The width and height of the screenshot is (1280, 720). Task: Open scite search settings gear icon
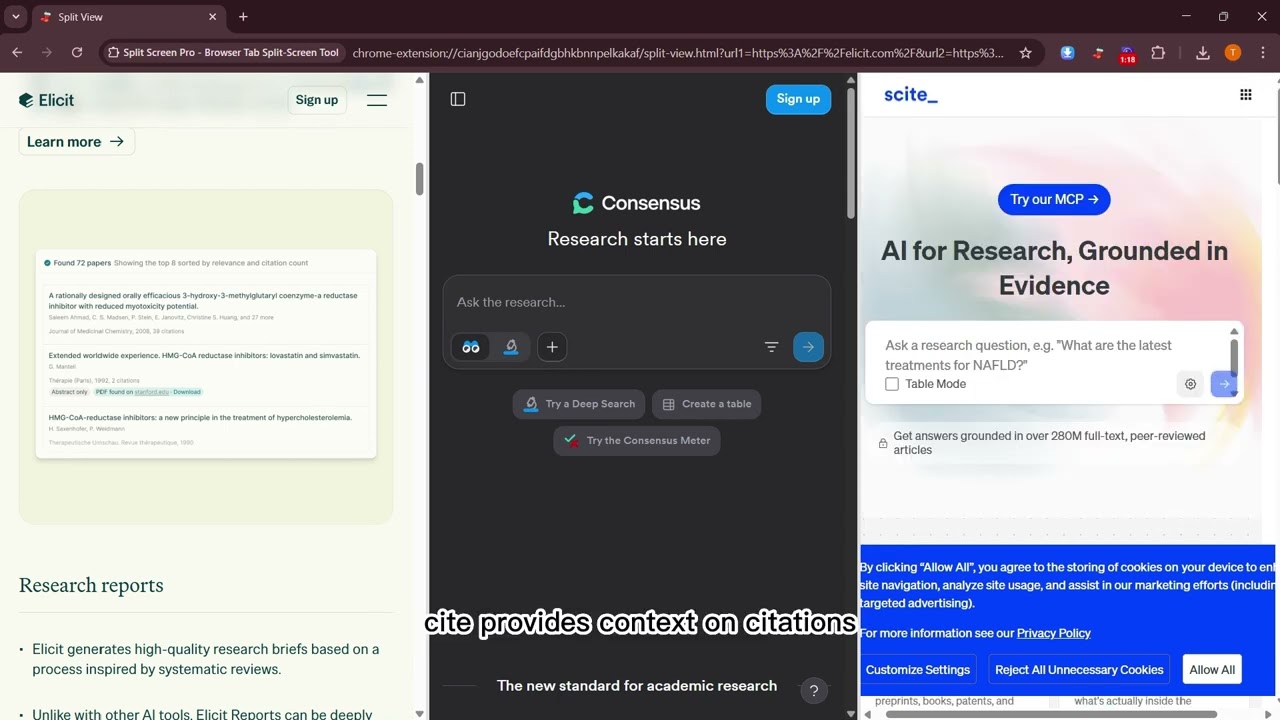1190,384
